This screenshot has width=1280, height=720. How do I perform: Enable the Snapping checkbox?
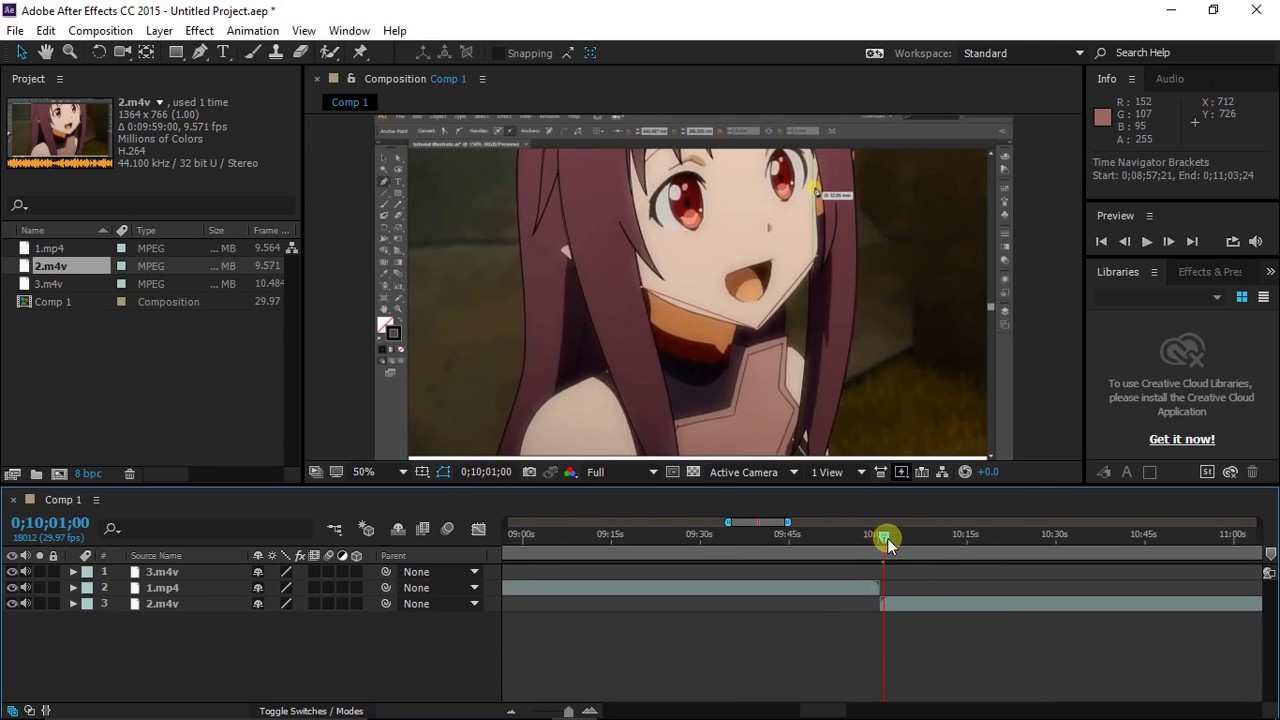tap(498, 53)
